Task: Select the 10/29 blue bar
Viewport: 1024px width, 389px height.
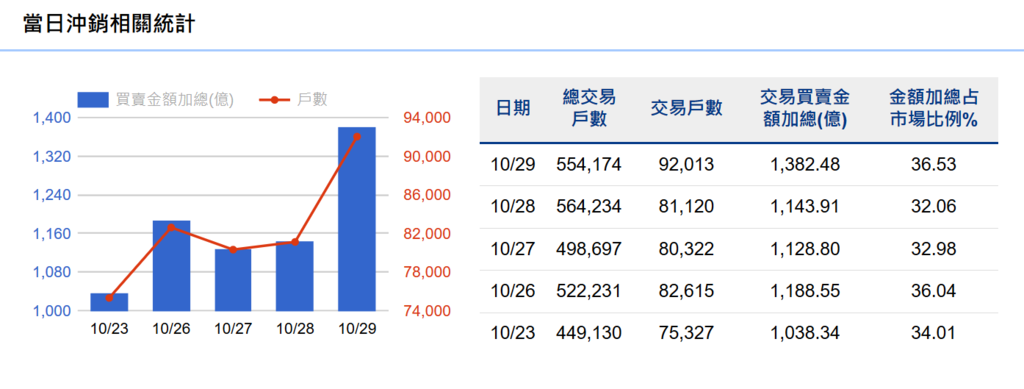Action: point(357,219)
